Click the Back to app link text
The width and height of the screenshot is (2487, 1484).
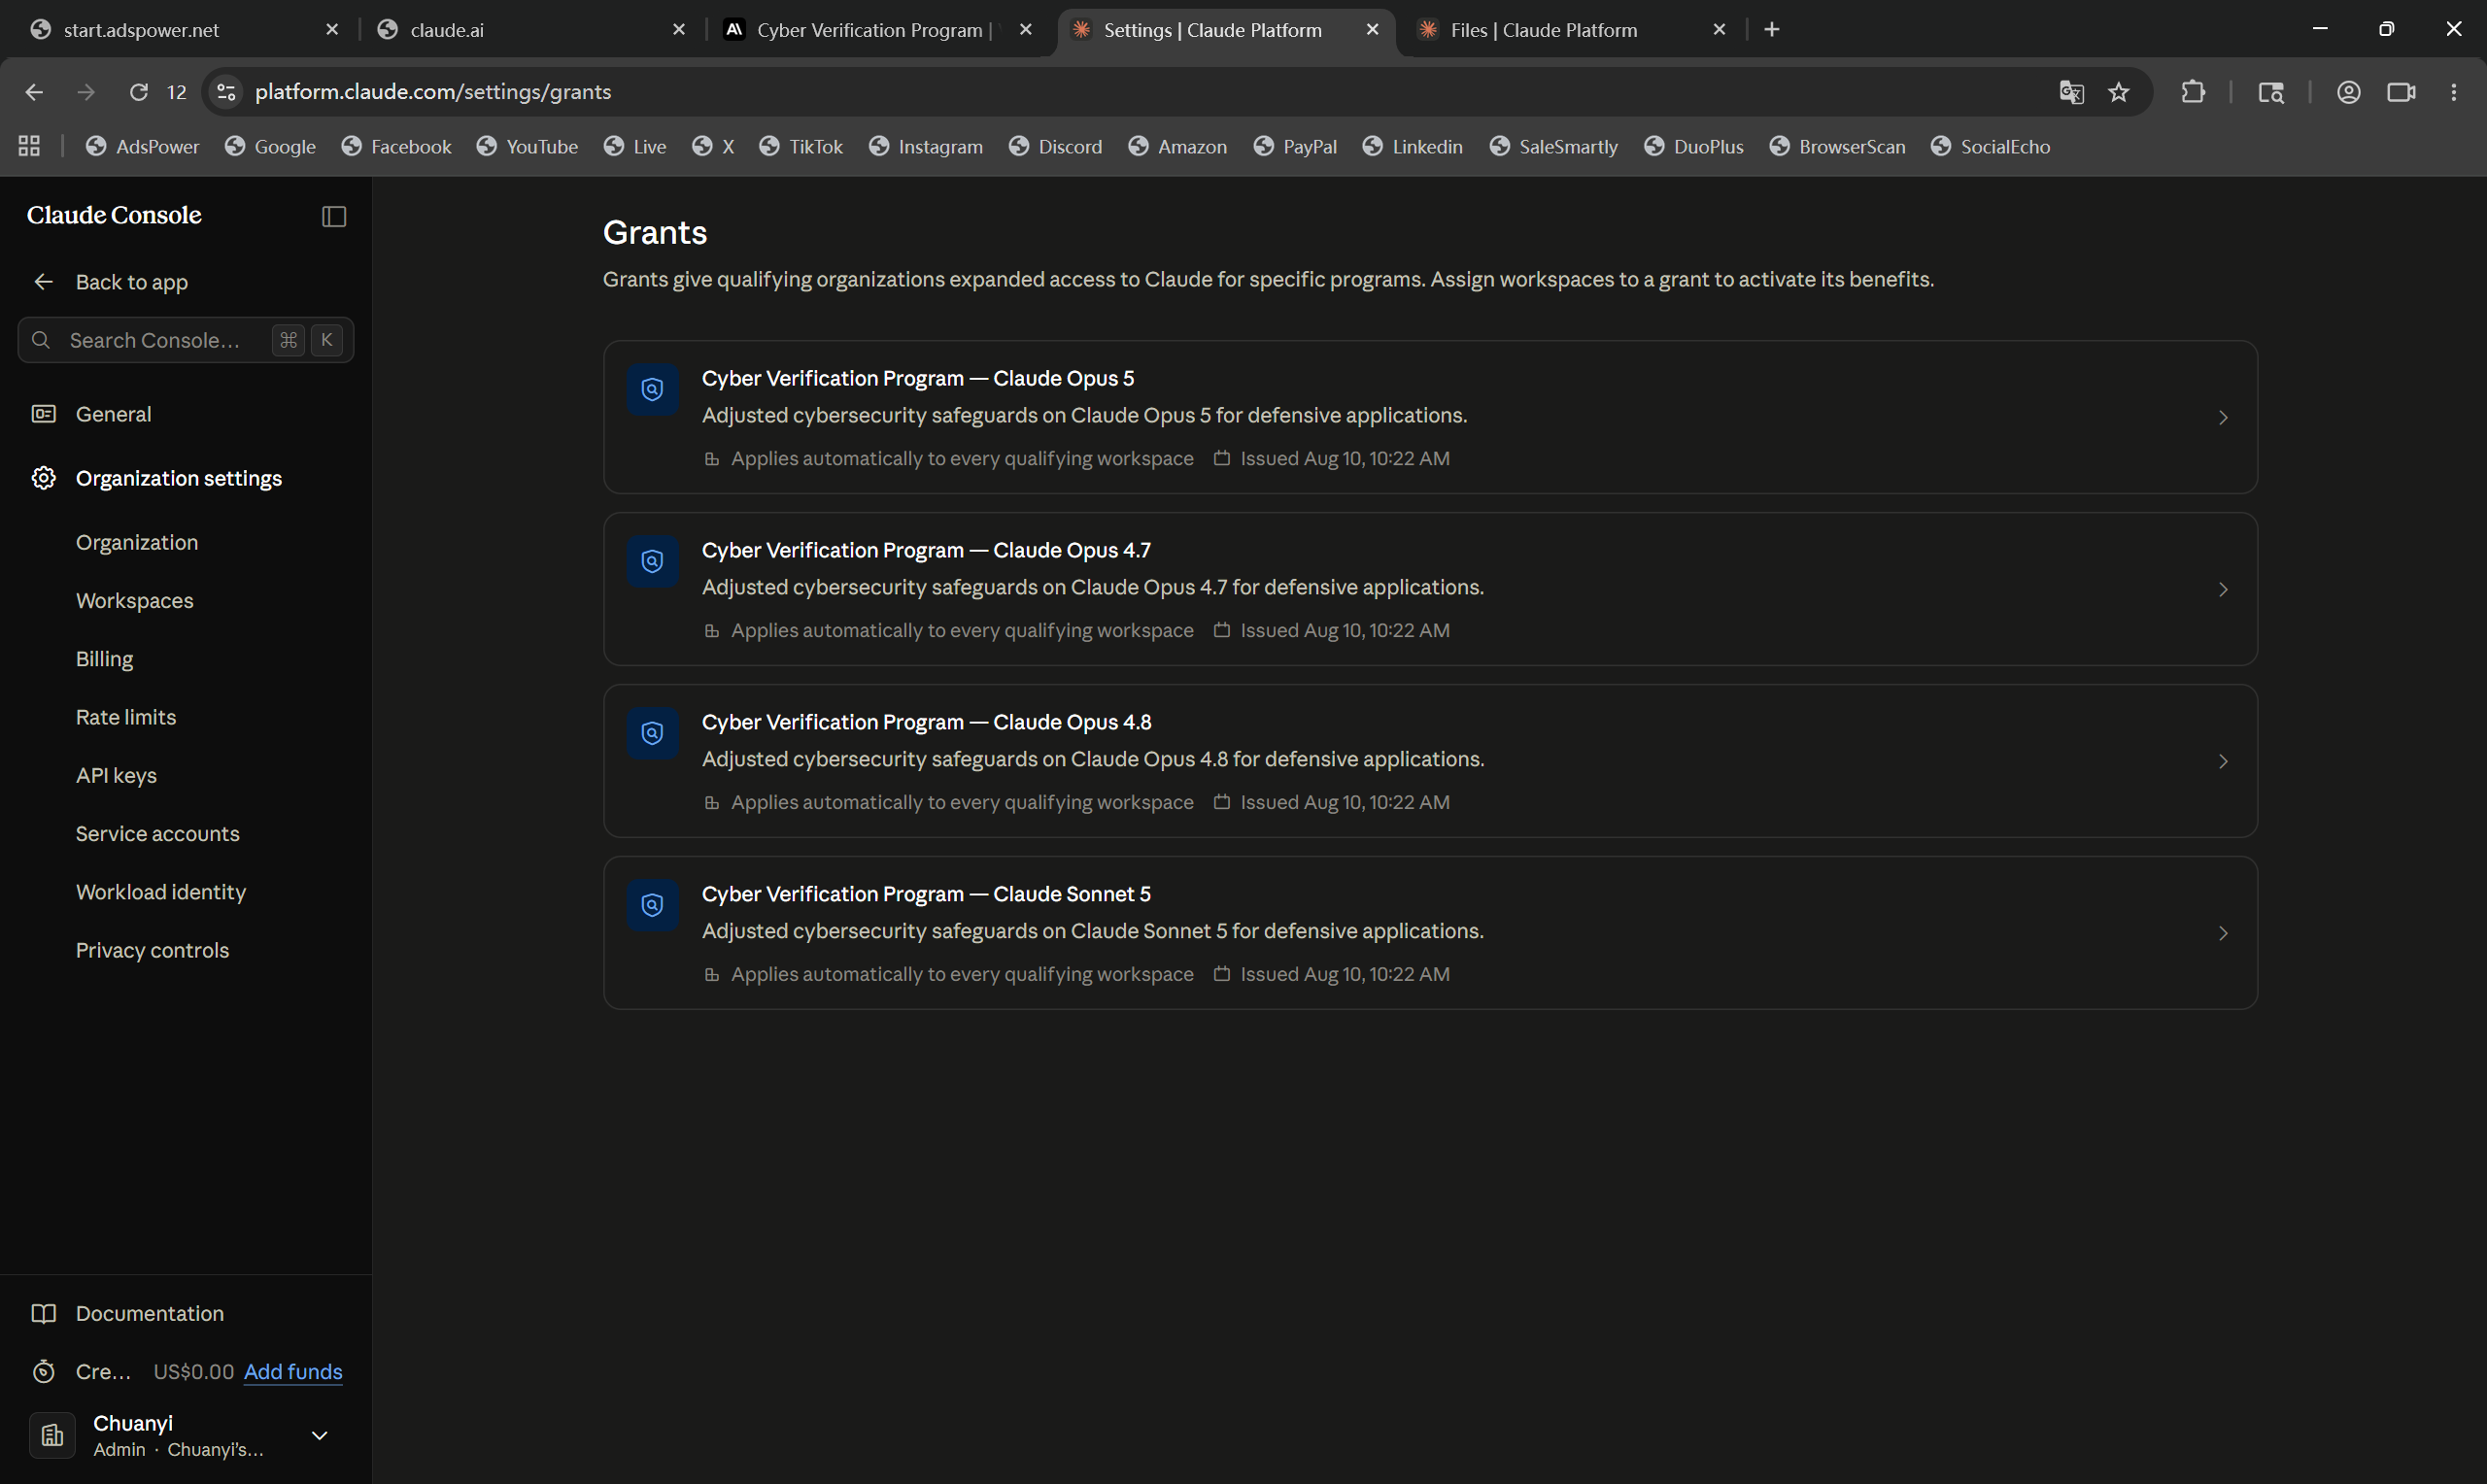(132, 282)
